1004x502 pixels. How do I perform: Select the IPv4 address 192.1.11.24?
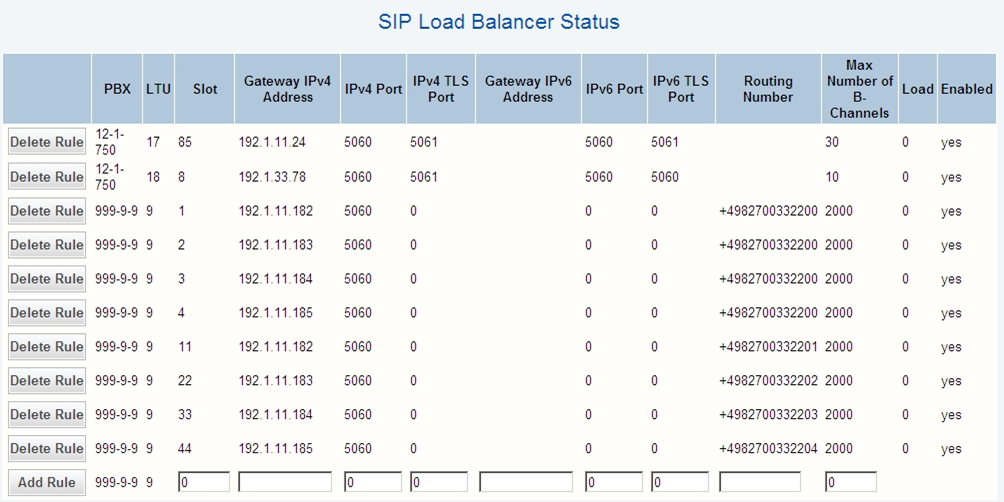(x=272, y=142)
